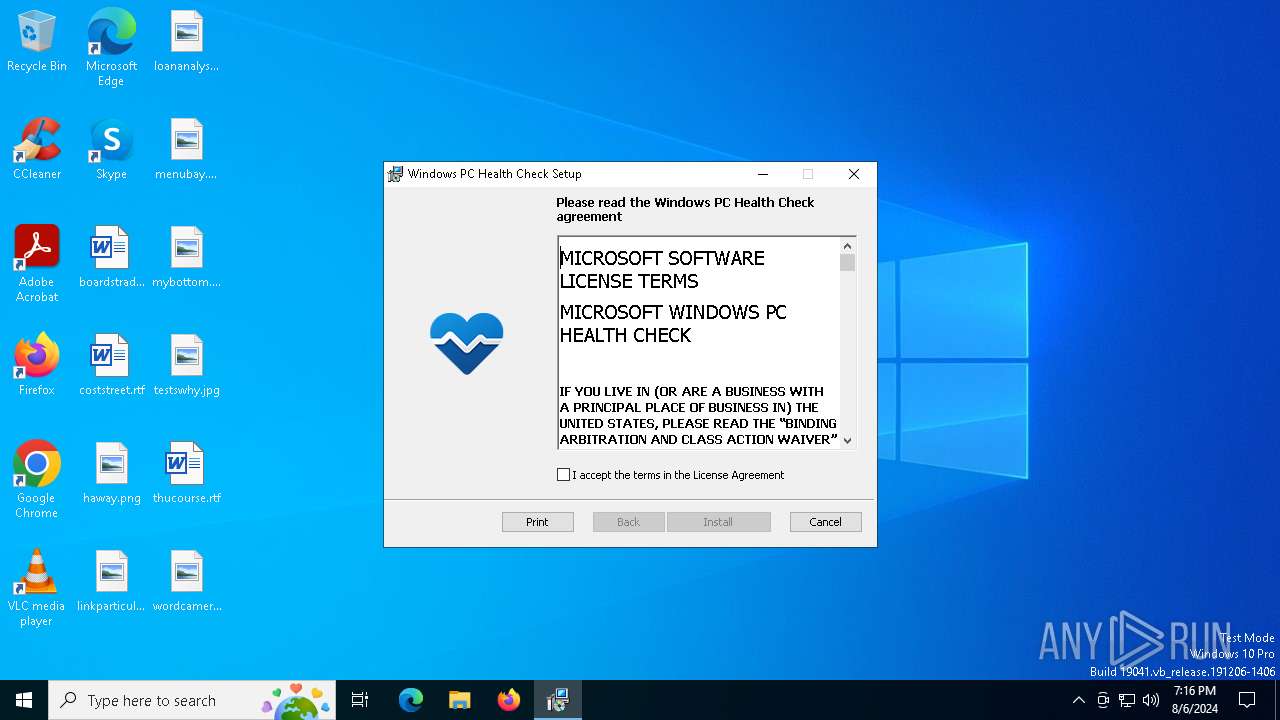Select the wordcamer... image file on desktop
This screenshot has width=1280, height=720.
point(187,582)
